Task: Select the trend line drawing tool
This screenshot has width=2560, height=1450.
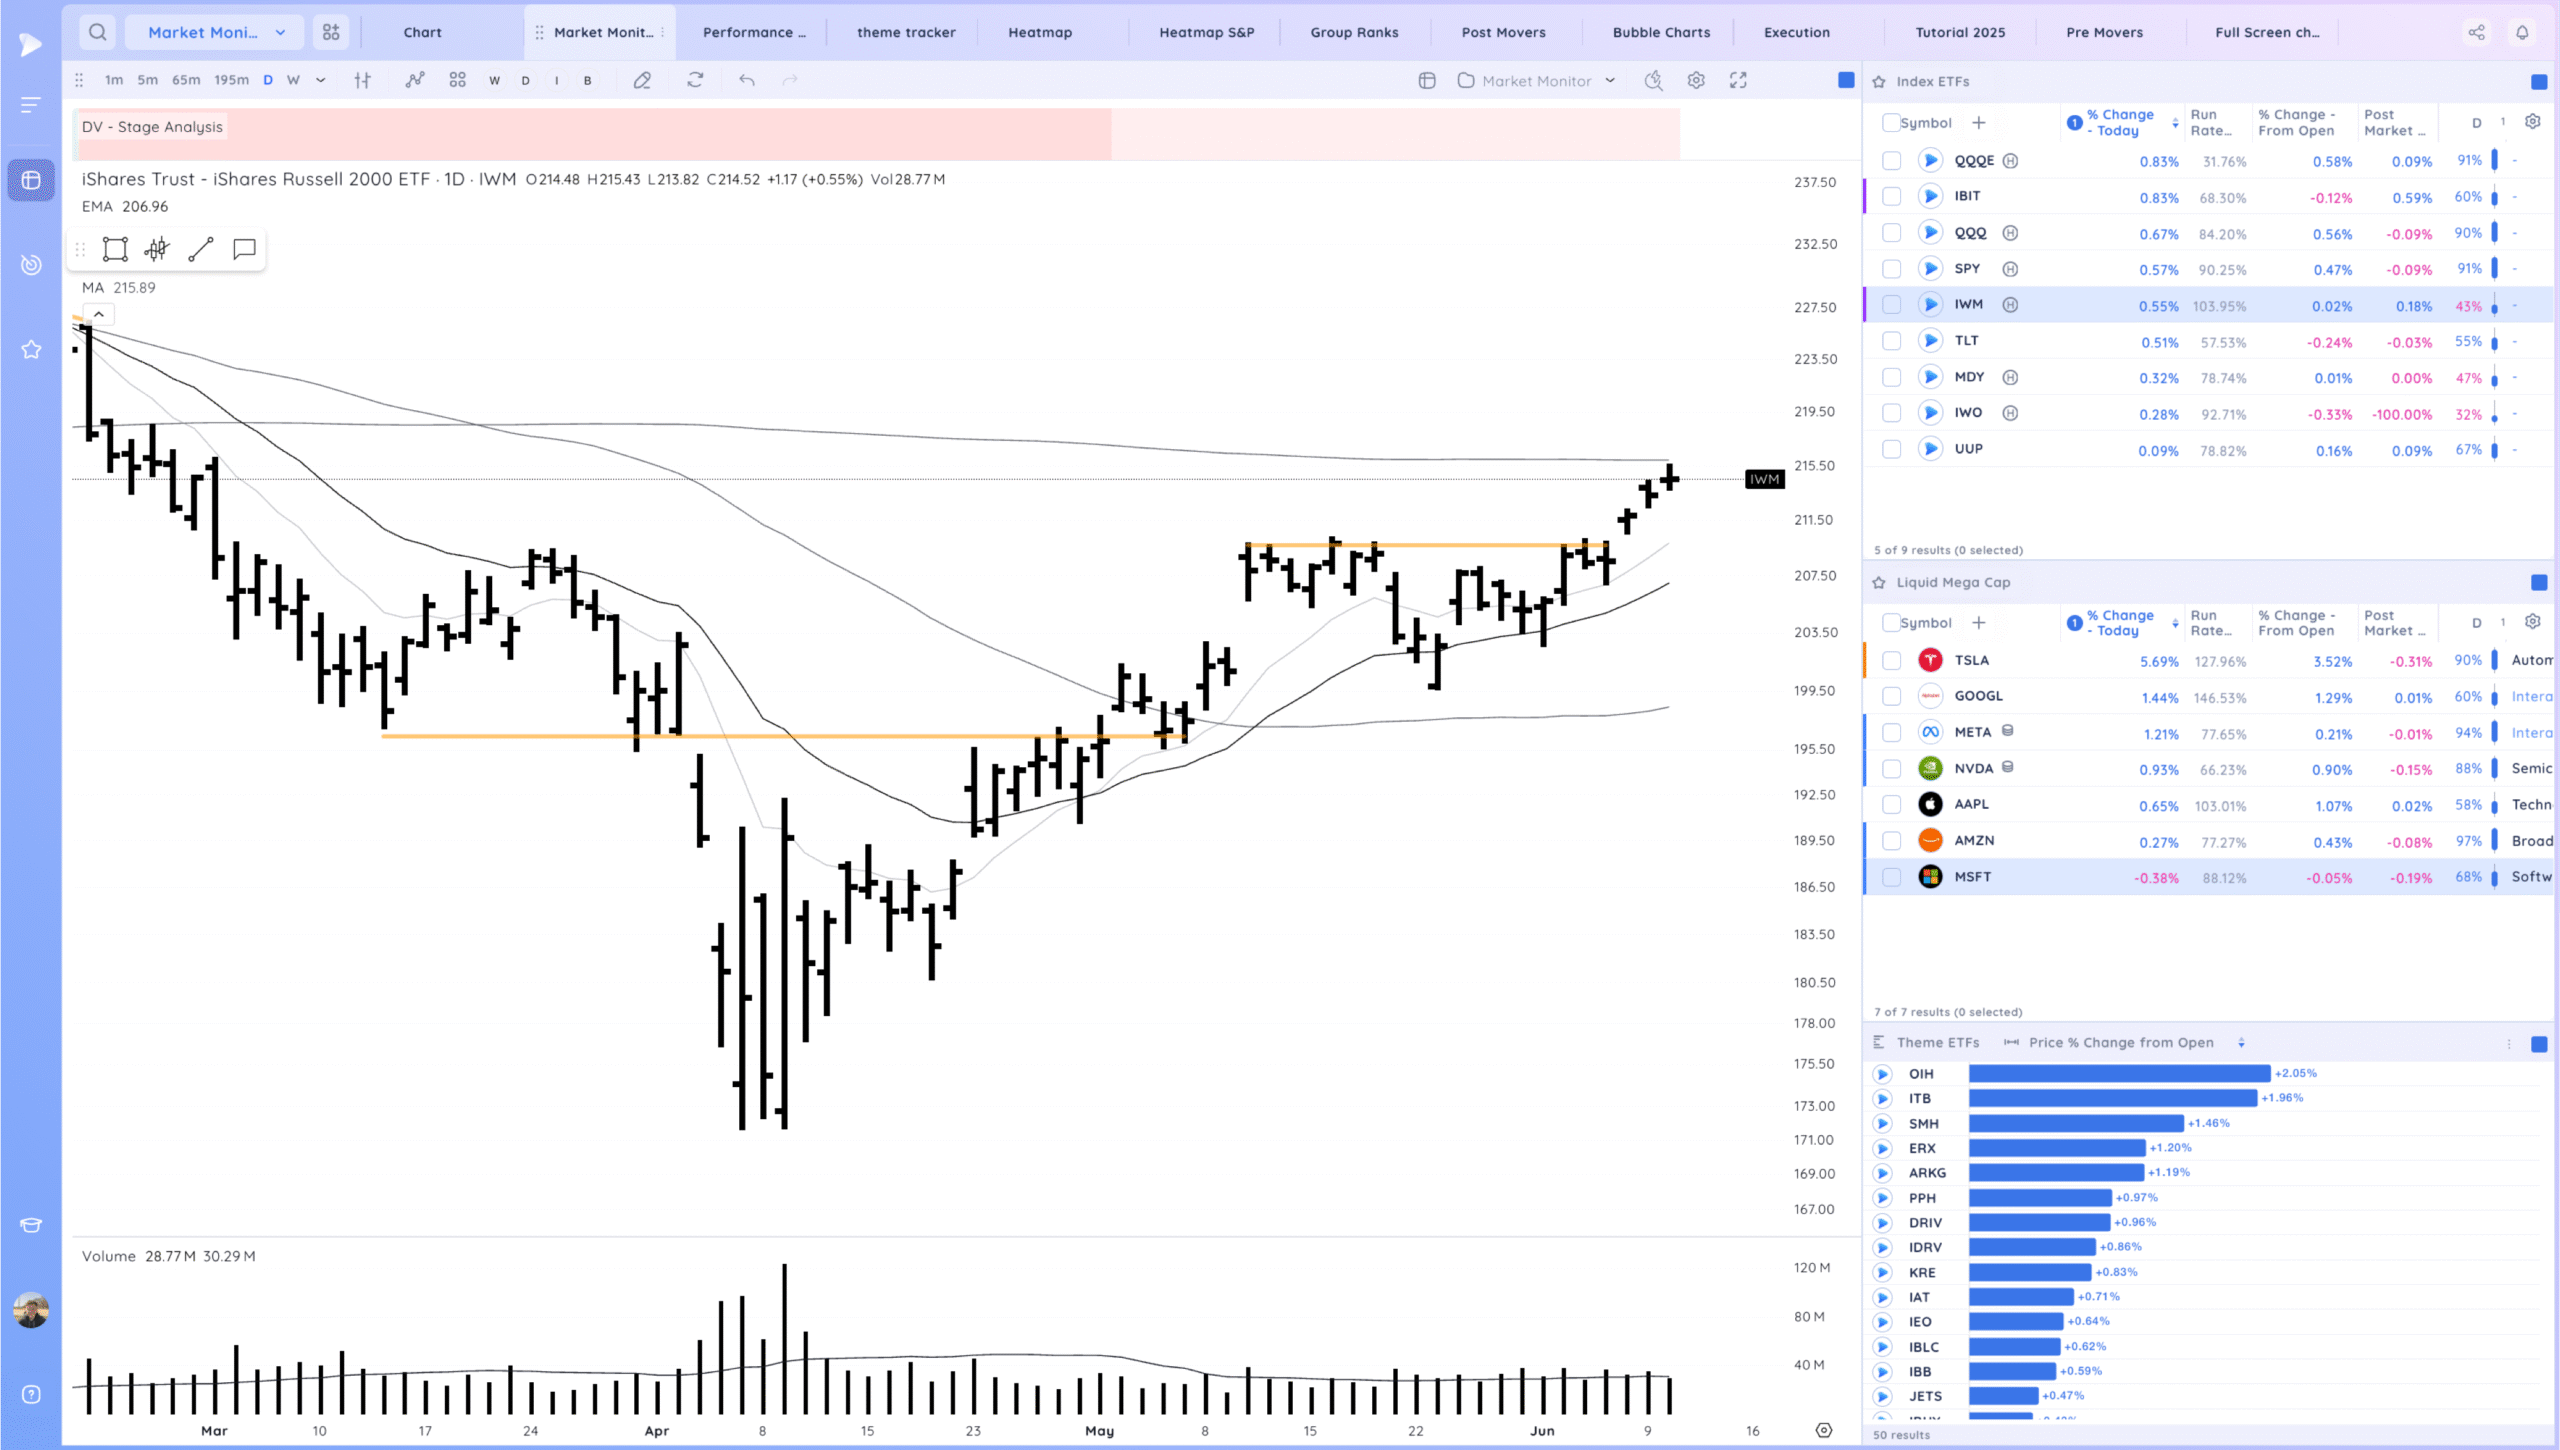Action: point(200,249)
